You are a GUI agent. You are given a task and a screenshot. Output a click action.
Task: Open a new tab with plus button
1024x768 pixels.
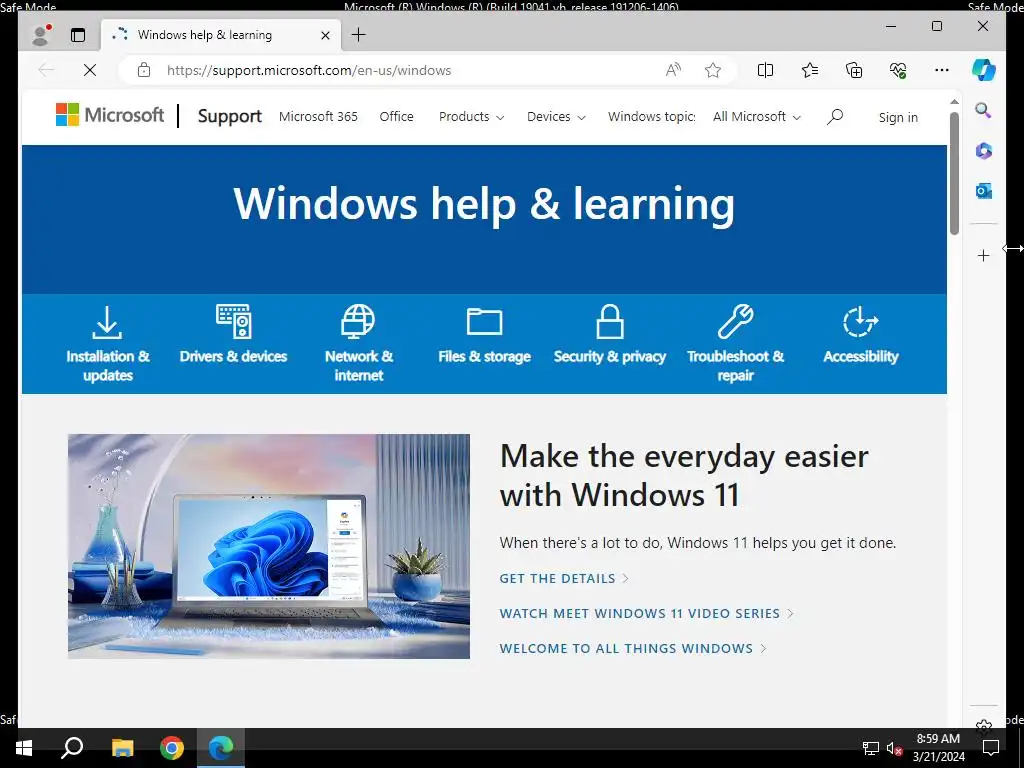point(359,35)
